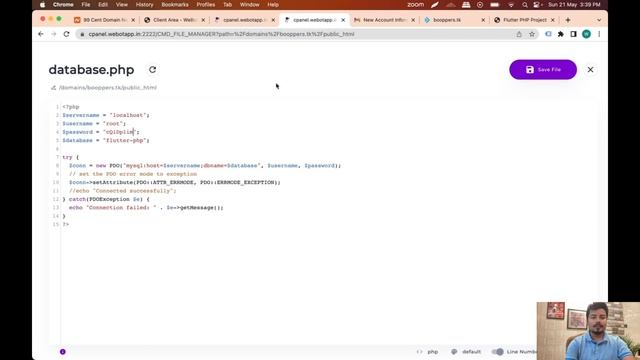Click the date and time in menu bar

pyautogui.click(x=574, y=4)
